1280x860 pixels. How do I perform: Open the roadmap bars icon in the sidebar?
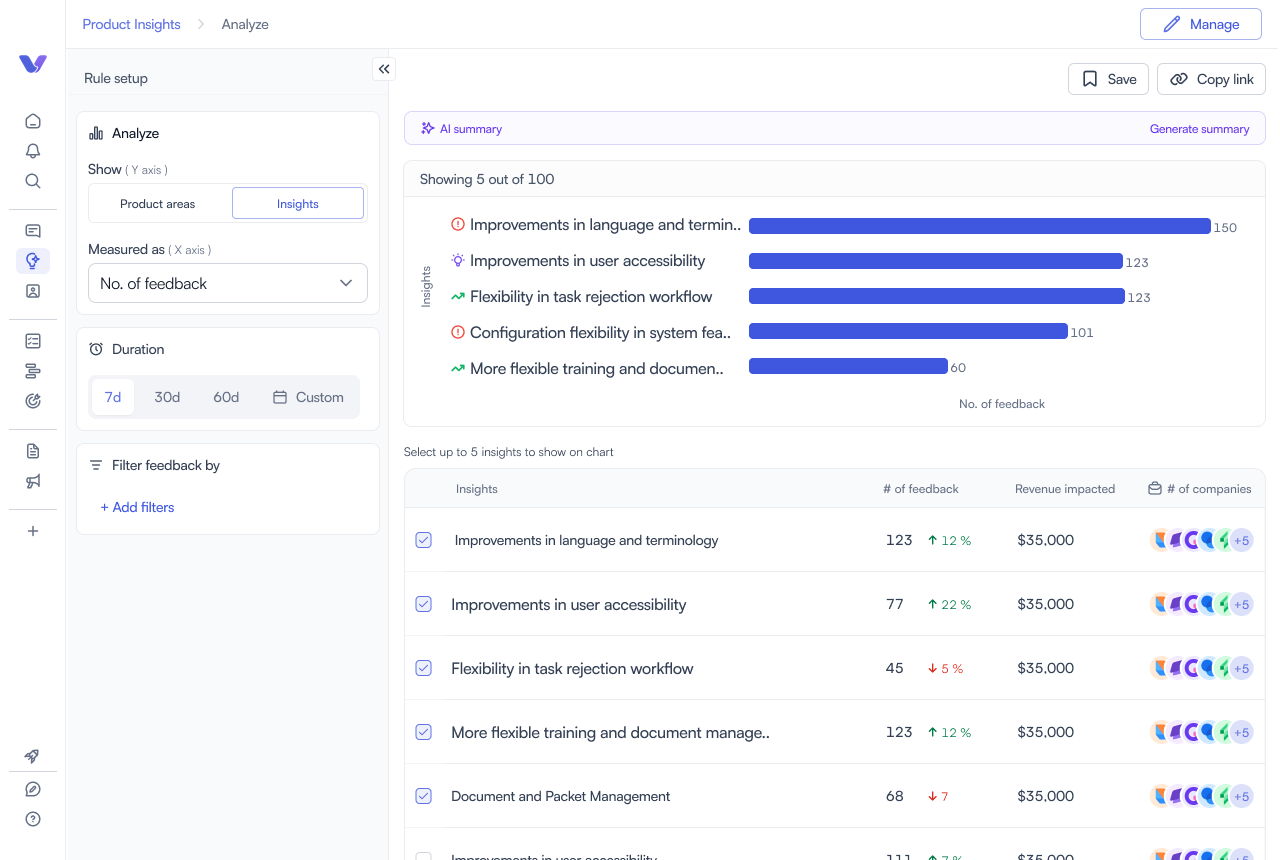coord(33,371)
